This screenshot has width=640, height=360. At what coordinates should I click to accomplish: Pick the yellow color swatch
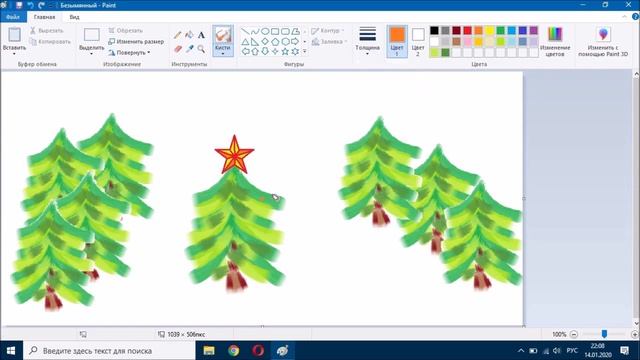[x=489, y=31]
